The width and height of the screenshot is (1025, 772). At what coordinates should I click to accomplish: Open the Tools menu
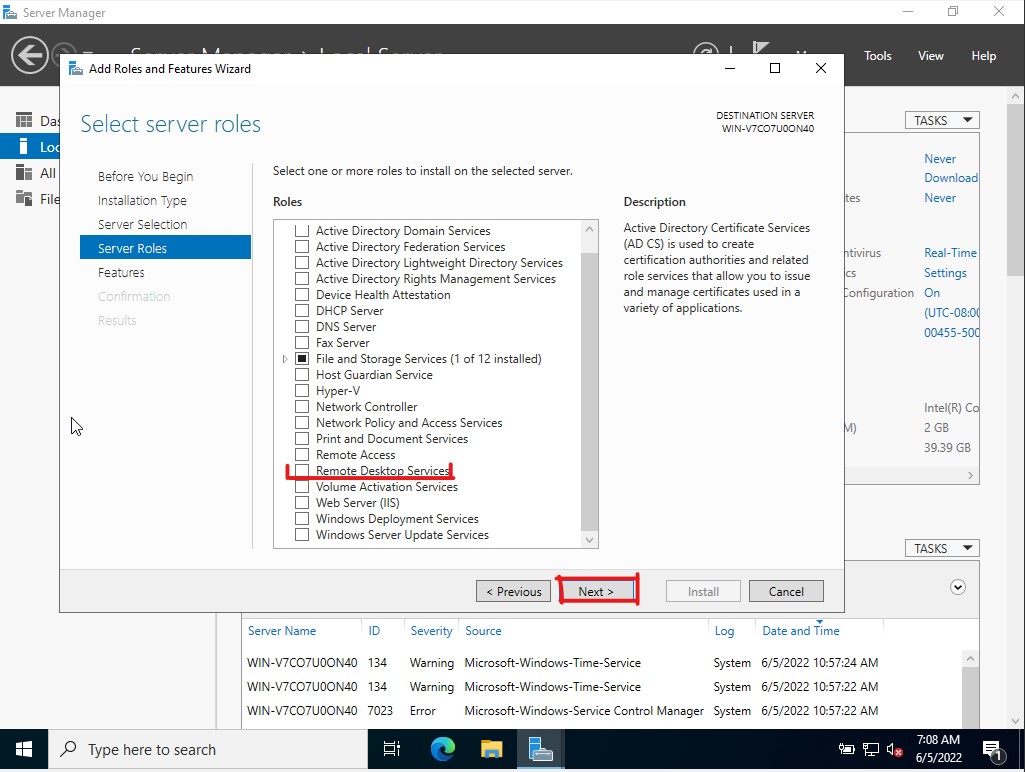(x=877, y=56)
